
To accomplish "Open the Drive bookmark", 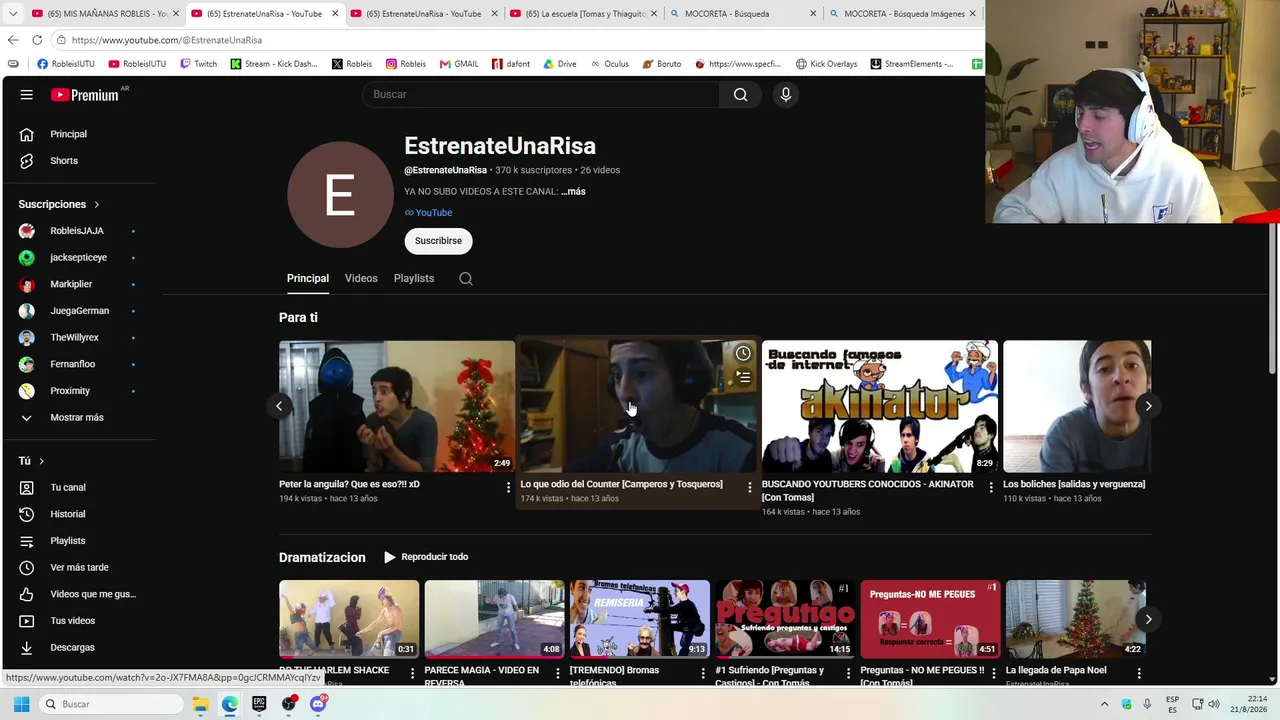I will pos(560,64).
